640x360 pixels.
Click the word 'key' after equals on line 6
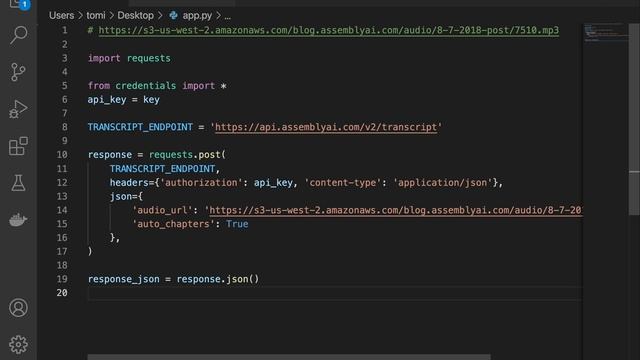(151, 100)
